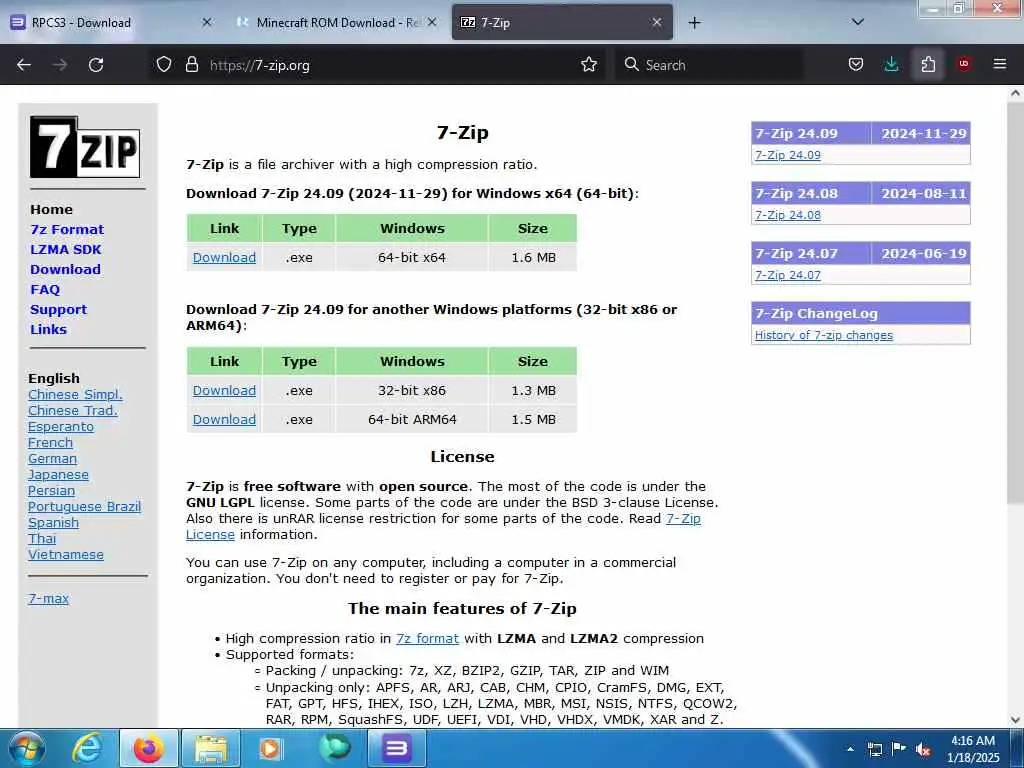Click the page vertical scrollbar thumb
This screenshot has width=1024, height=768.
[1015, 302]
